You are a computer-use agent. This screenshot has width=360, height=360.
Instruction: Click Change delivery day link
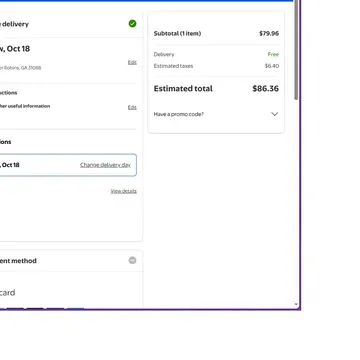tap(105, 165)
